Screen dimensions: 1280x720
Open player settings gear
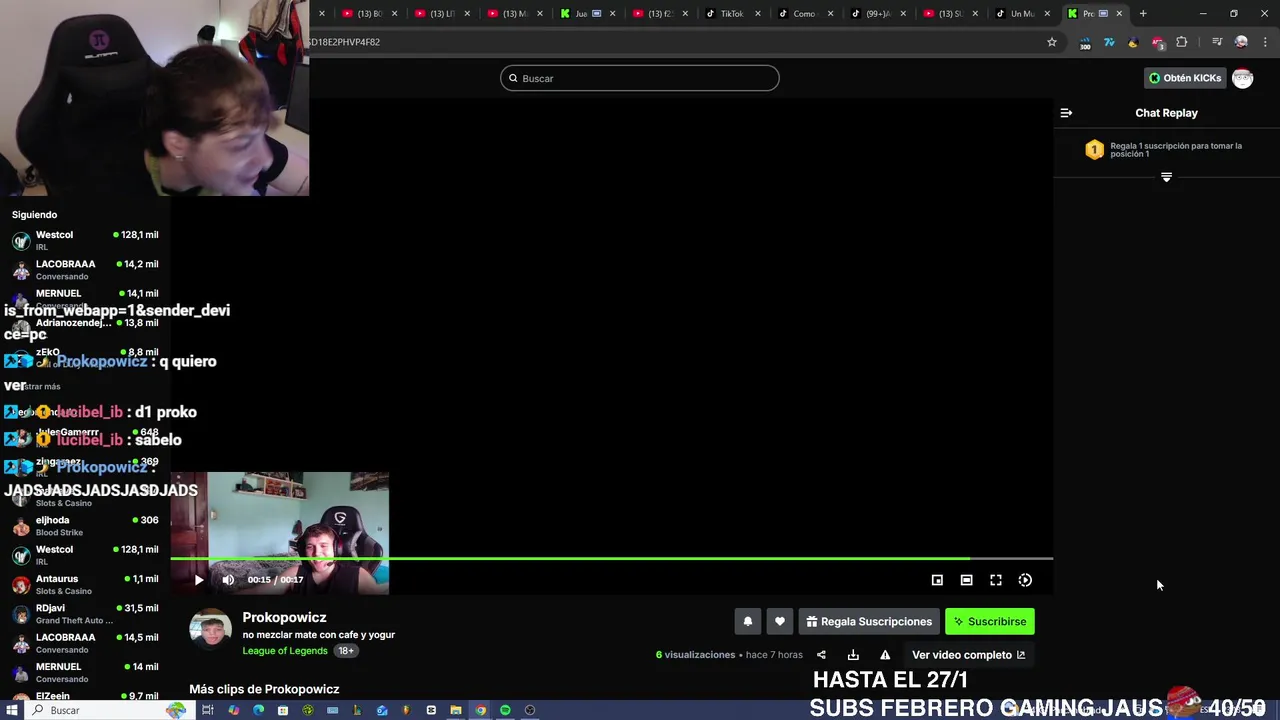(x=1025, y=580)
